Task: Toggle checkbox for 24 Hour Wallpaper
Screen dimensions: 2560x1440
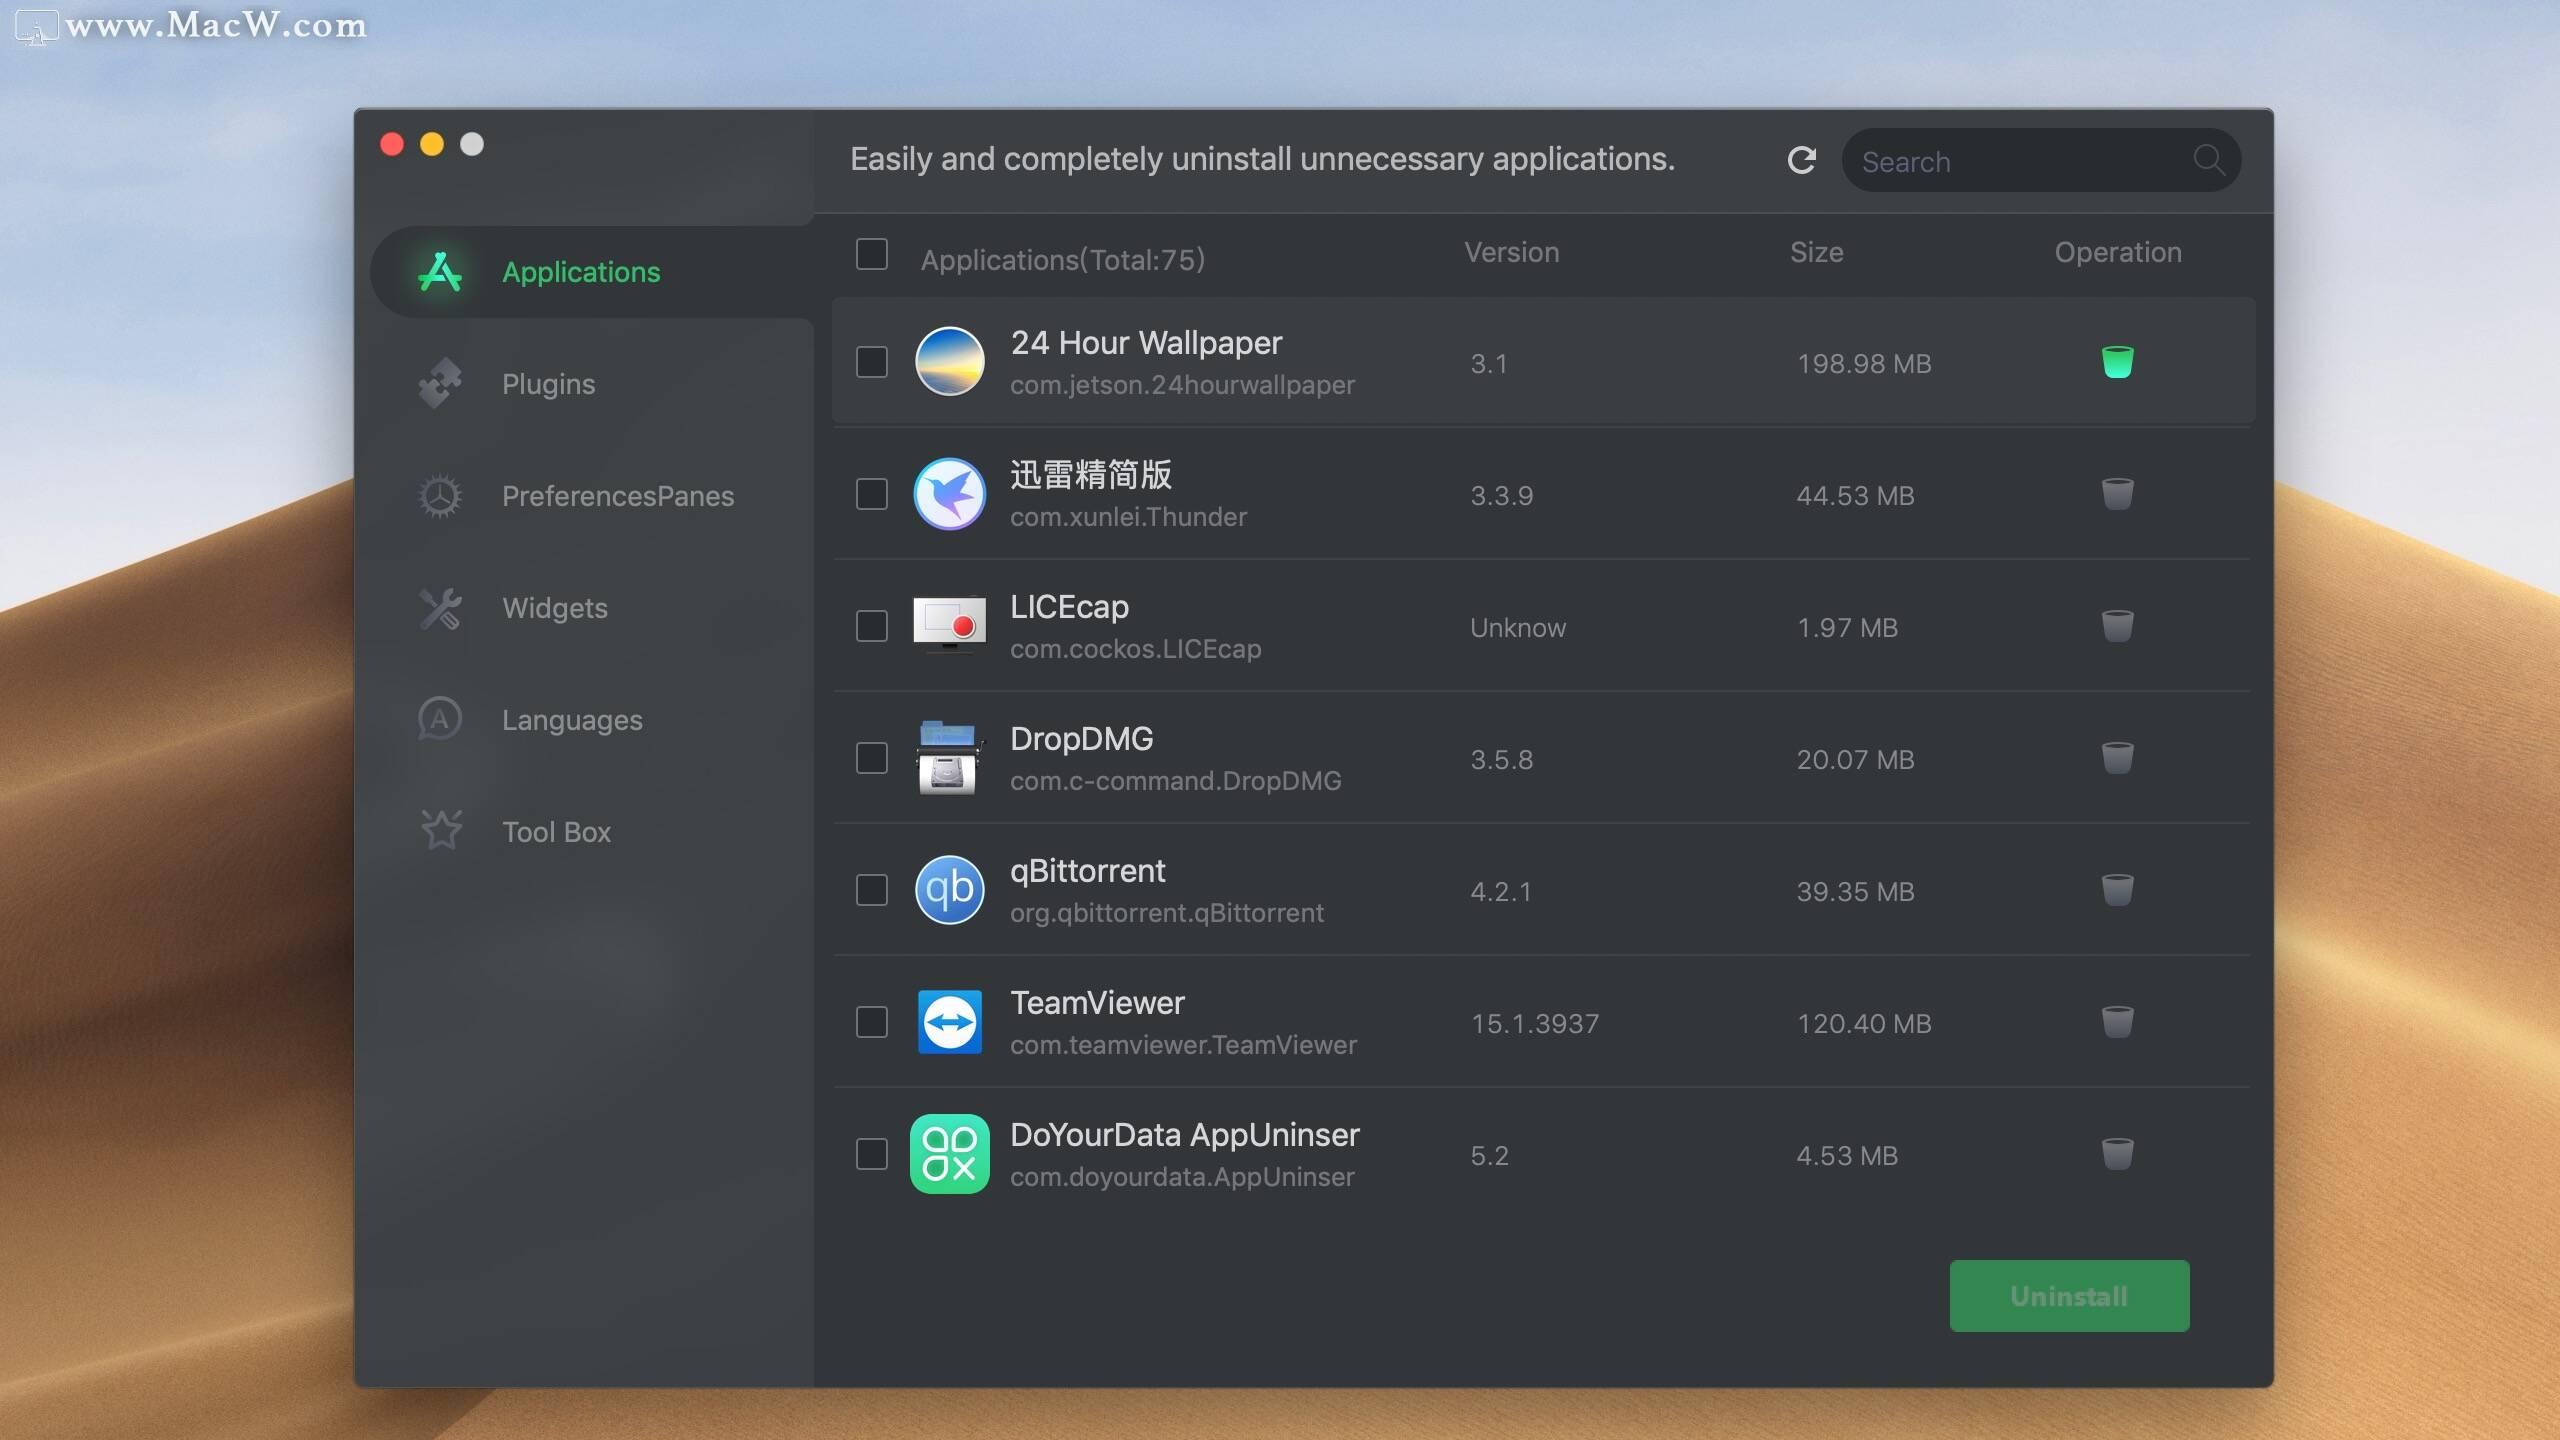Action: tap(872, 360)
